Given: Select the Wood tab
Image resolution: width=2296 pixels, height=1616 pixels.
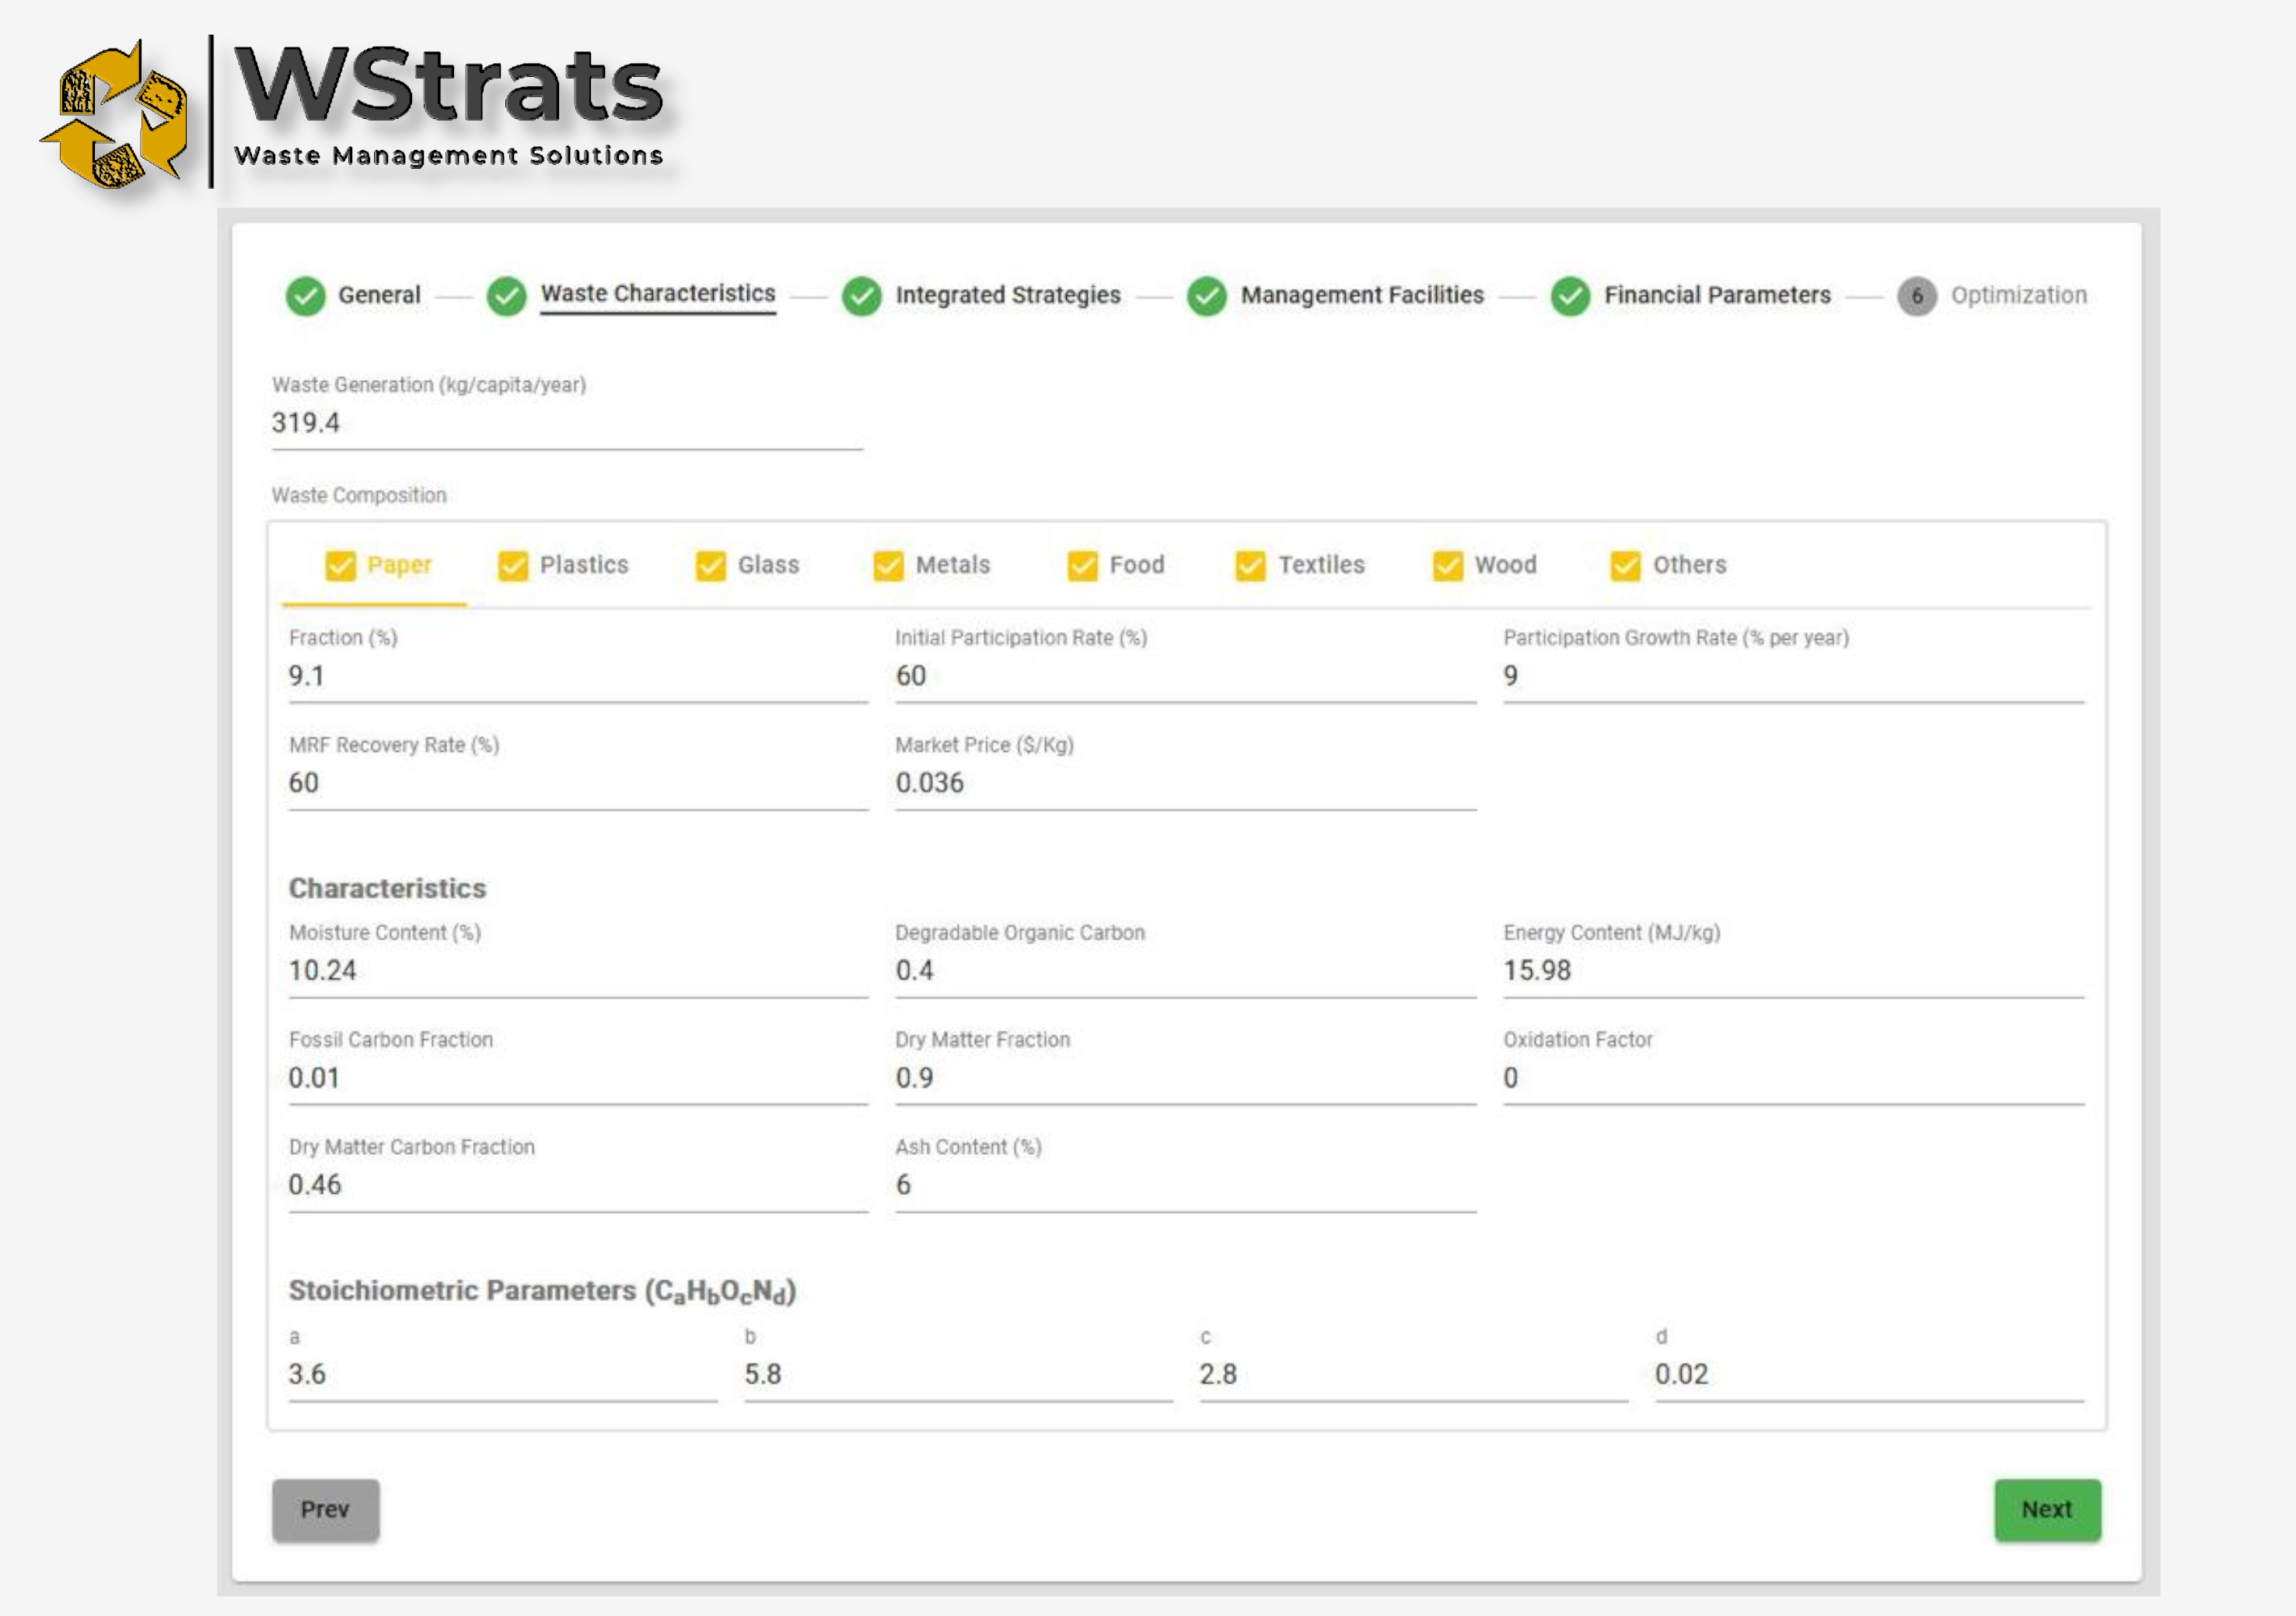Looking at the screenshot, I should point(1506,565).
